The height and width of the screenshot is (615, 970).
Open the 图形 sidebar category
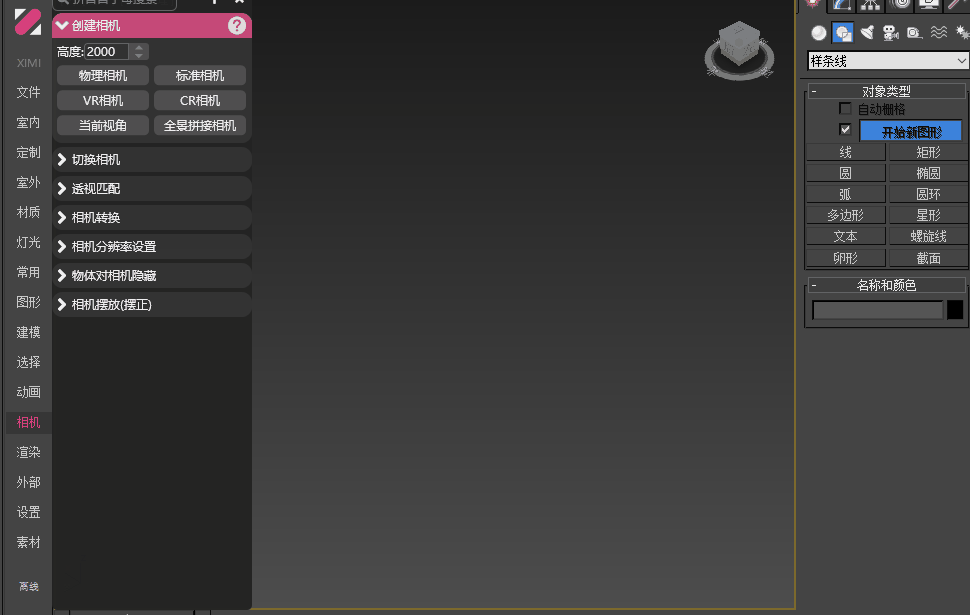[x=28, y=302]
